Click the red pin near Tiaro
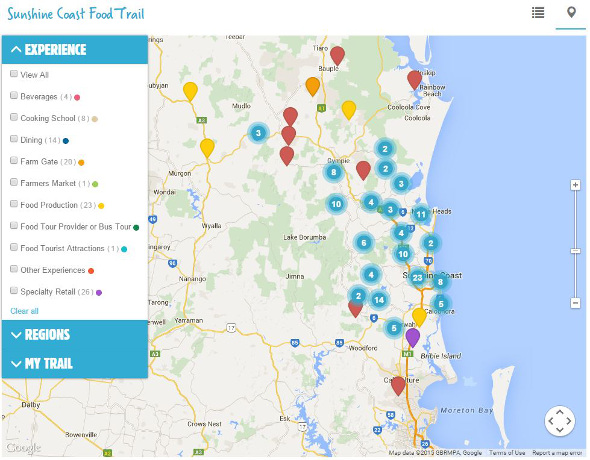 (338, 56)
